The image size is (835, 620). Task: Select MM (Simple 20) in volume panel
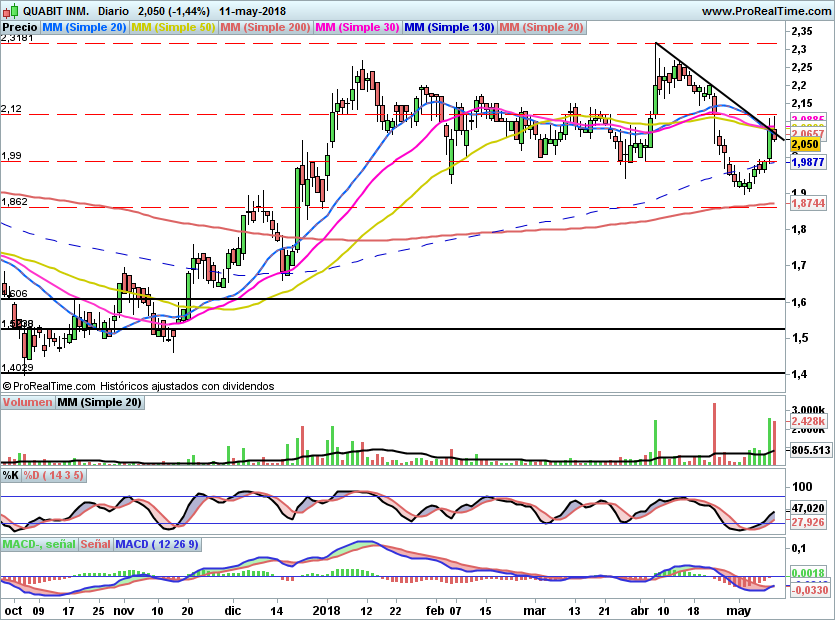[x=100, y=403]
